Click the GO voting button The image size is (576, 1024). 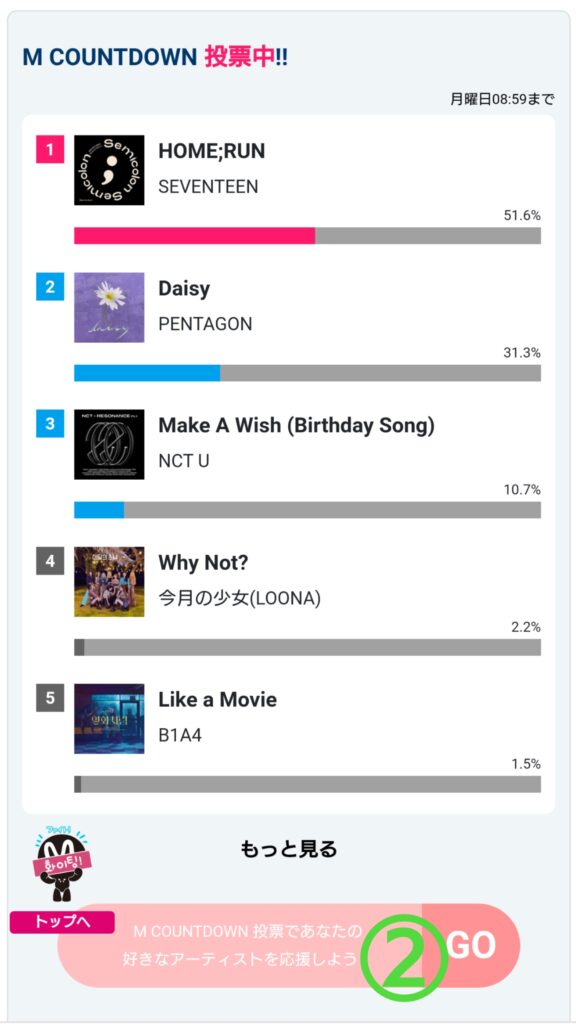point(472,945)
